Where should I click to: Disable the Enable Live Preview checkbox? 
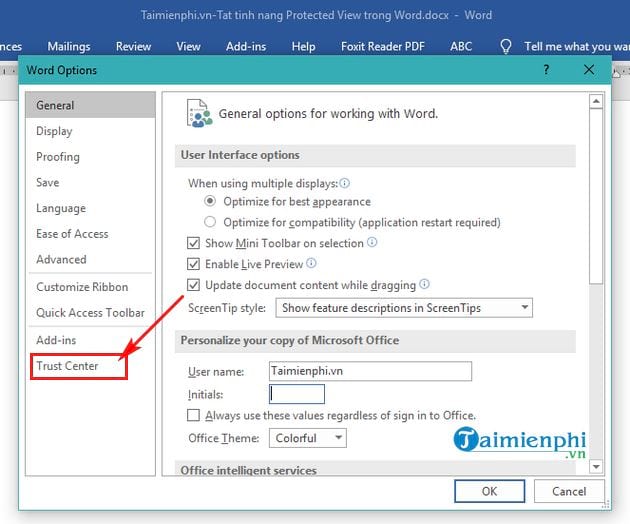[194, 265]
